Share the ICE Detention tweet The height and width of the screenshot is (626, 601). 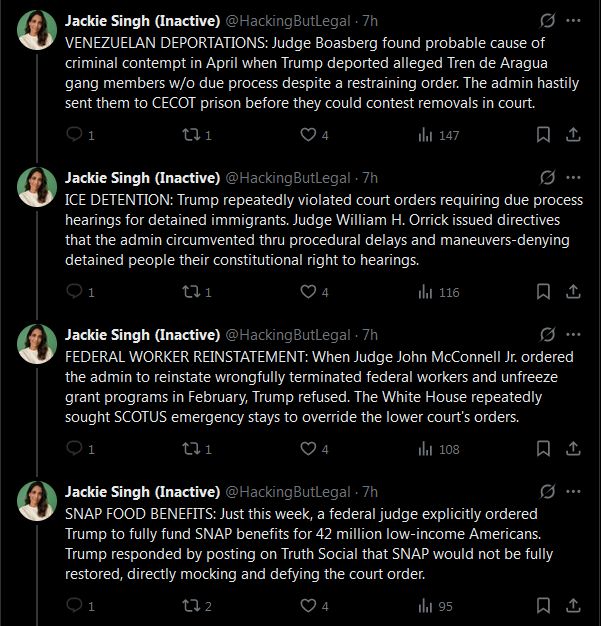click(573, 292)
